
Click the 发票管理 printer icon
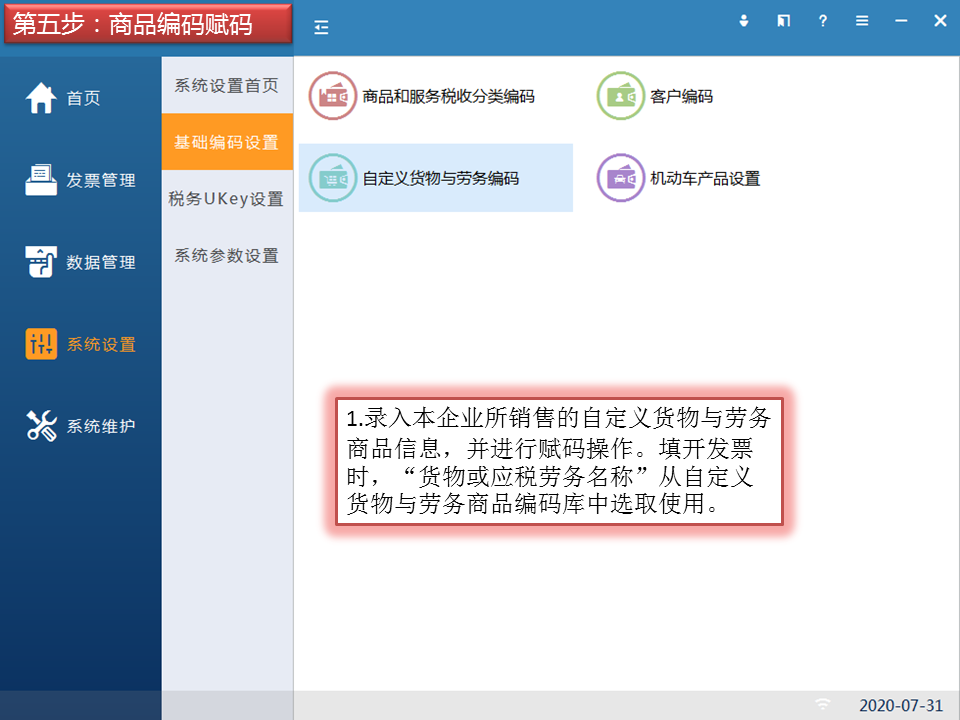click(41, 180)
